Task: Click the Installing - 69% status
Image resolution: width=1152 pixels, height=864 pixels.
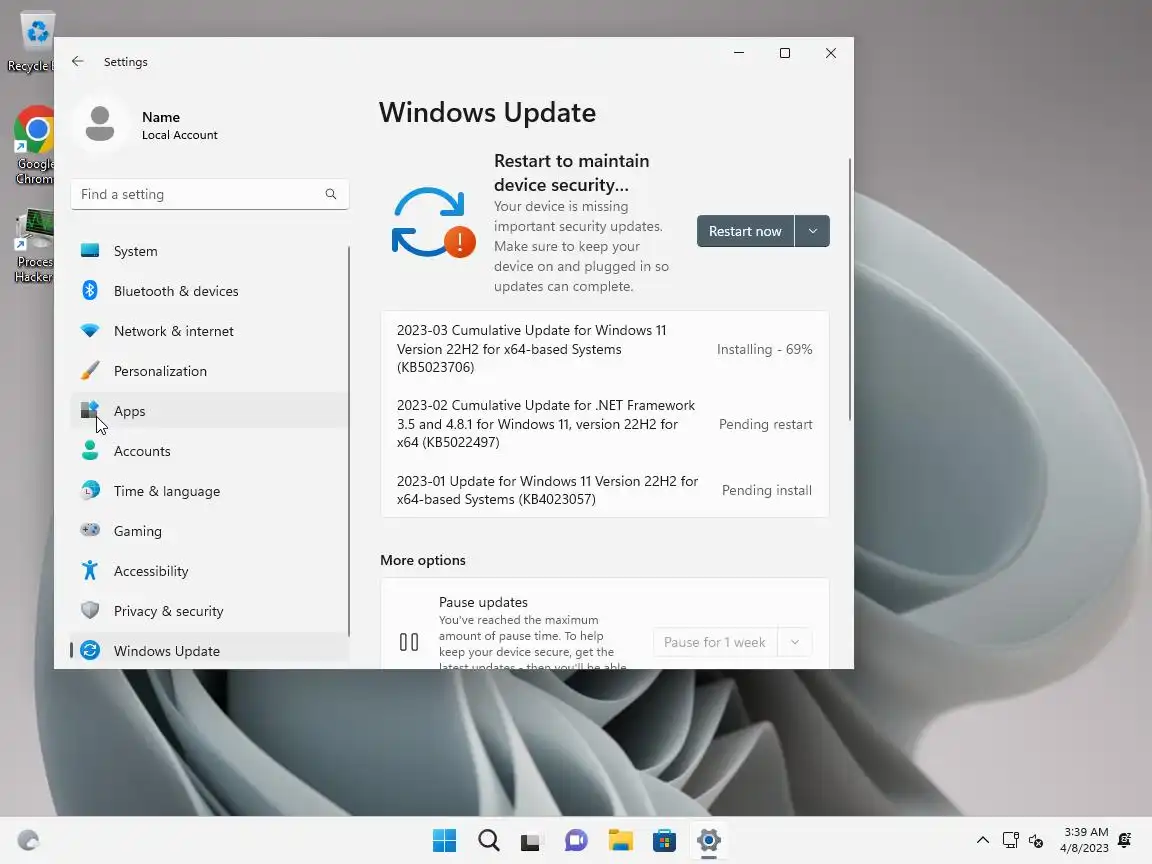Action: pos(765,349)
